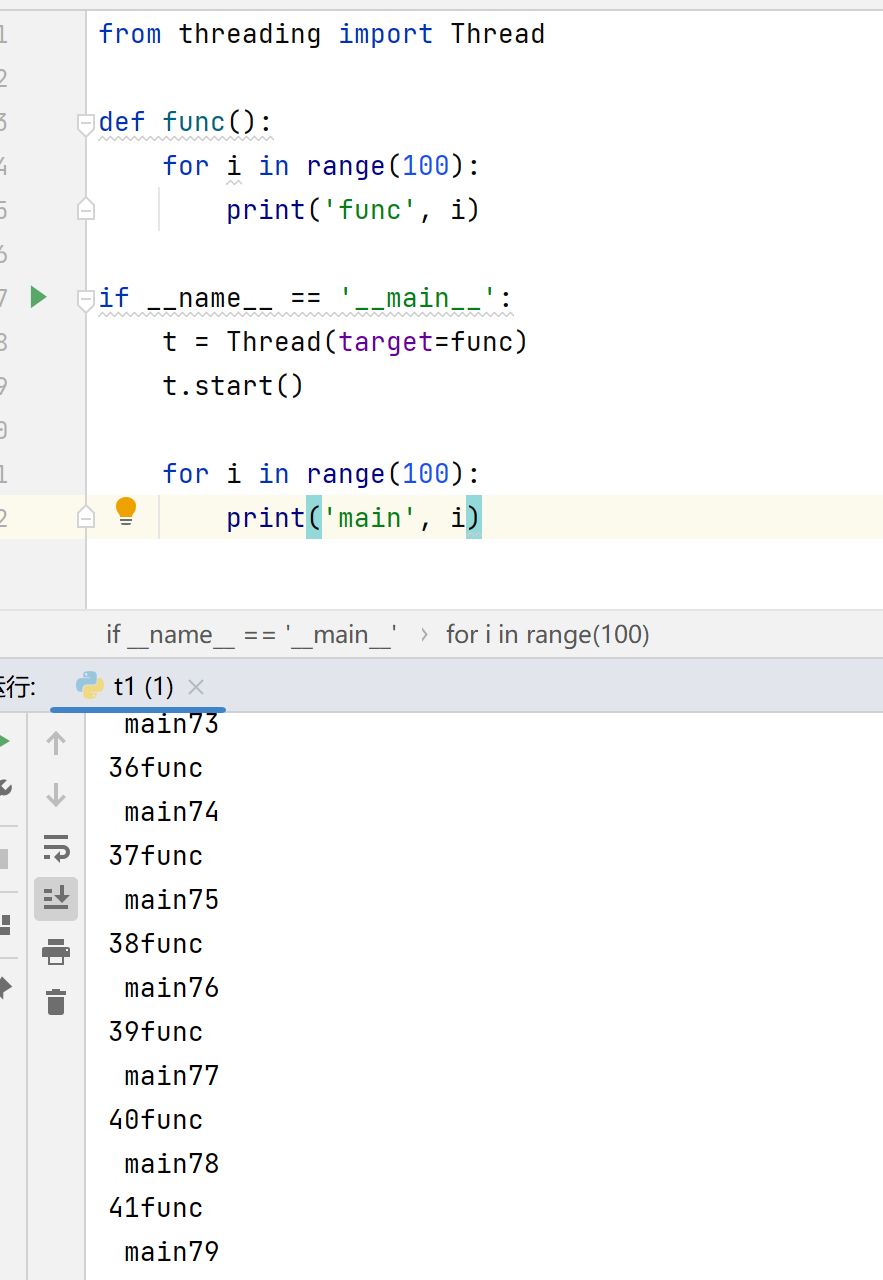The image size is (883, 1280).
Task: Click the yellow lightbulb quick-fix icon
Action: click(125, 511)
